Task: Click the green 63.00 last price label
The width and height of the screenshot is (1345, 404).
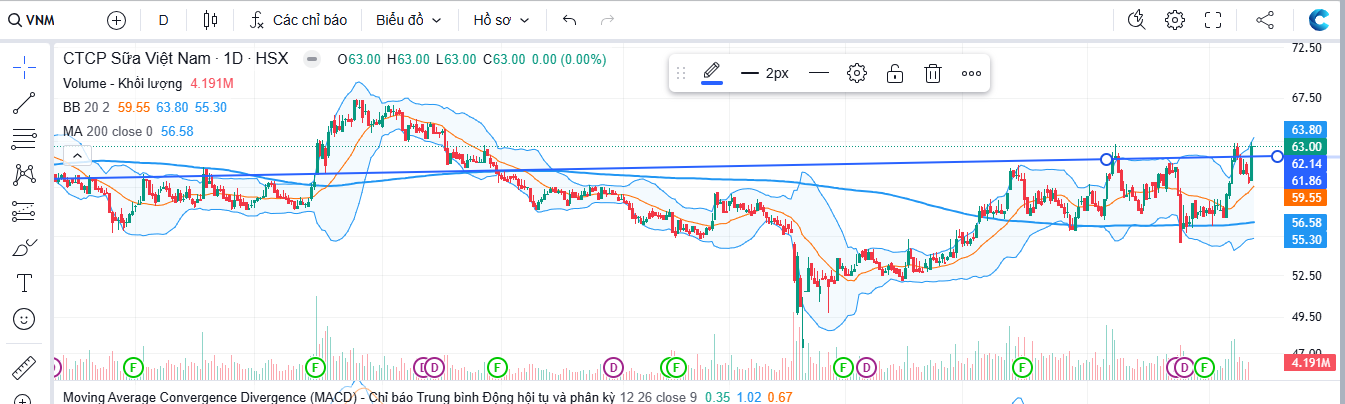Action: [1308, 146]
